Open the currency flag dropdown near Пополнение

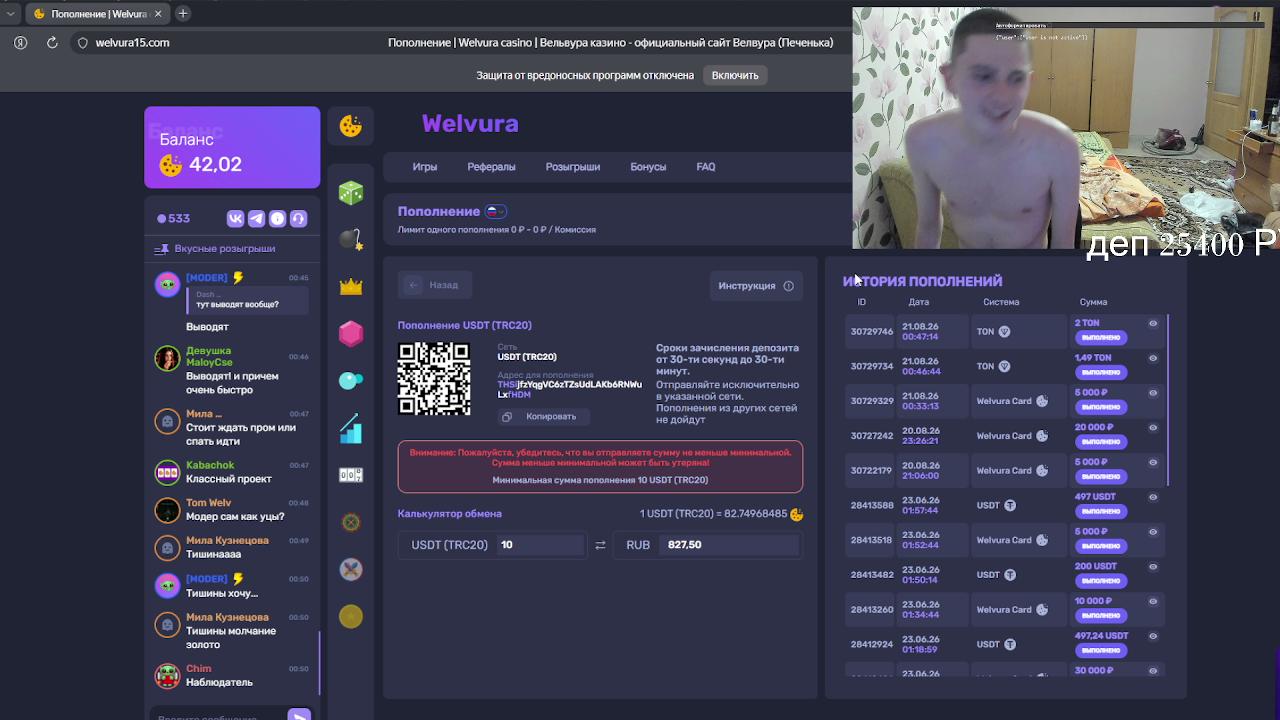coord(496,211)
